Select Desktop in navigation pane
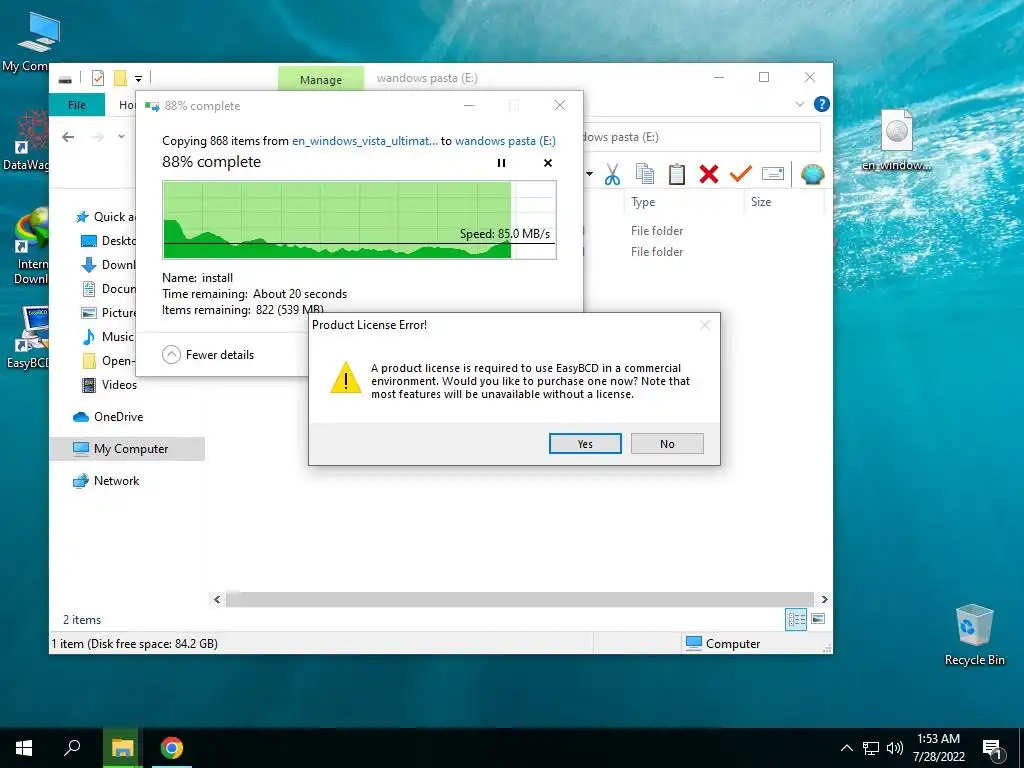Viewport: 1024px width, 768px height. [x=110, y=241]
